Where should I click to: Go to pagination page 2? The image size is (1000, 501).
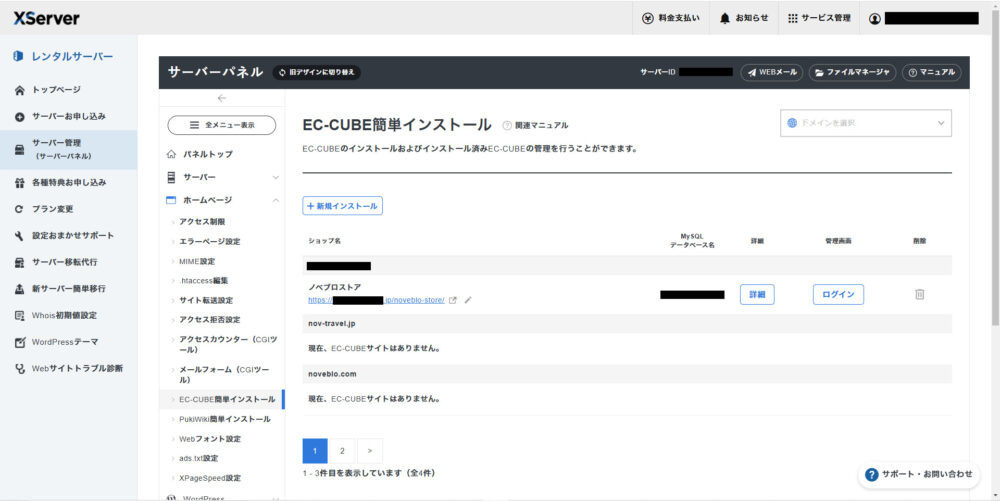click(342, 451)
